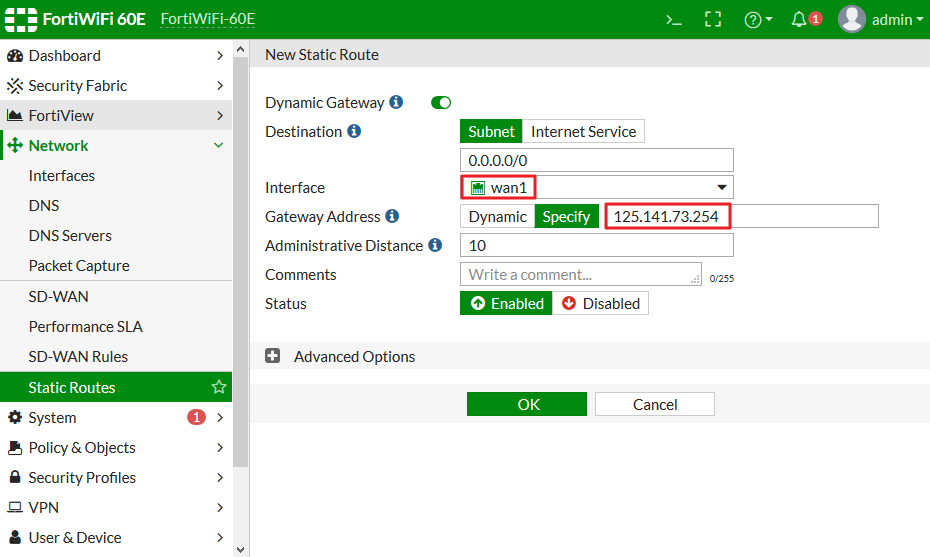Click the sidebar scrollbar thumb
This screenshot has height=557, width=930.
click(x=240, y=262)
